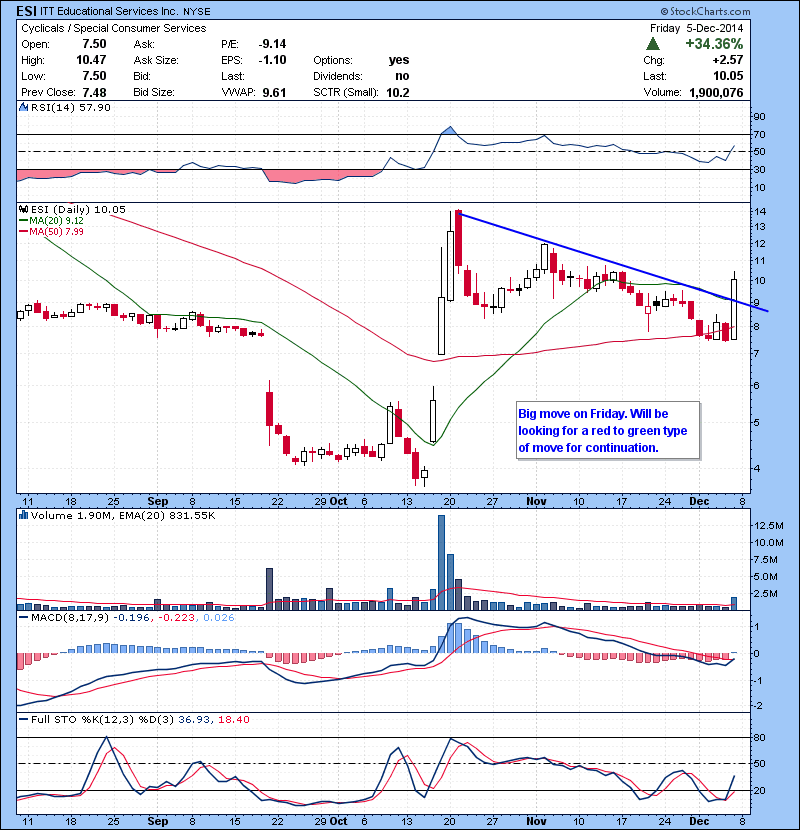
Task: Select the Volume value 1,900,076
Action: coord(716,92)
